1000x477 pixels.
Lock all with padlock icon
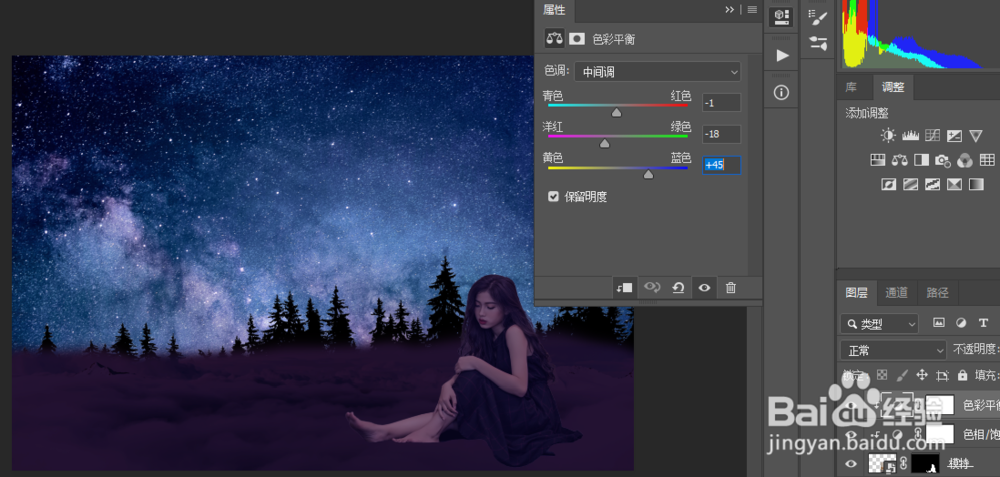tap(962, 375)
